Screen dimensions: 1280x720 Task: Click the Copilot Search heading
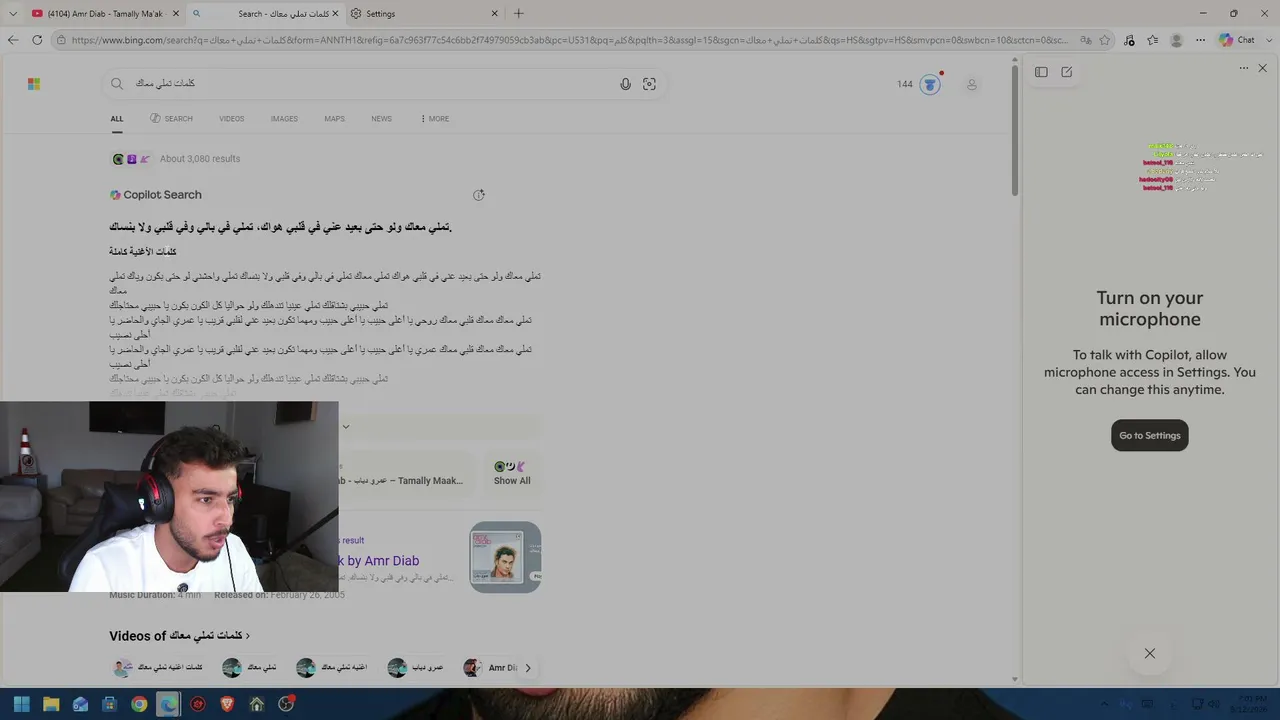pyautogui.click(x=156, y=195)
